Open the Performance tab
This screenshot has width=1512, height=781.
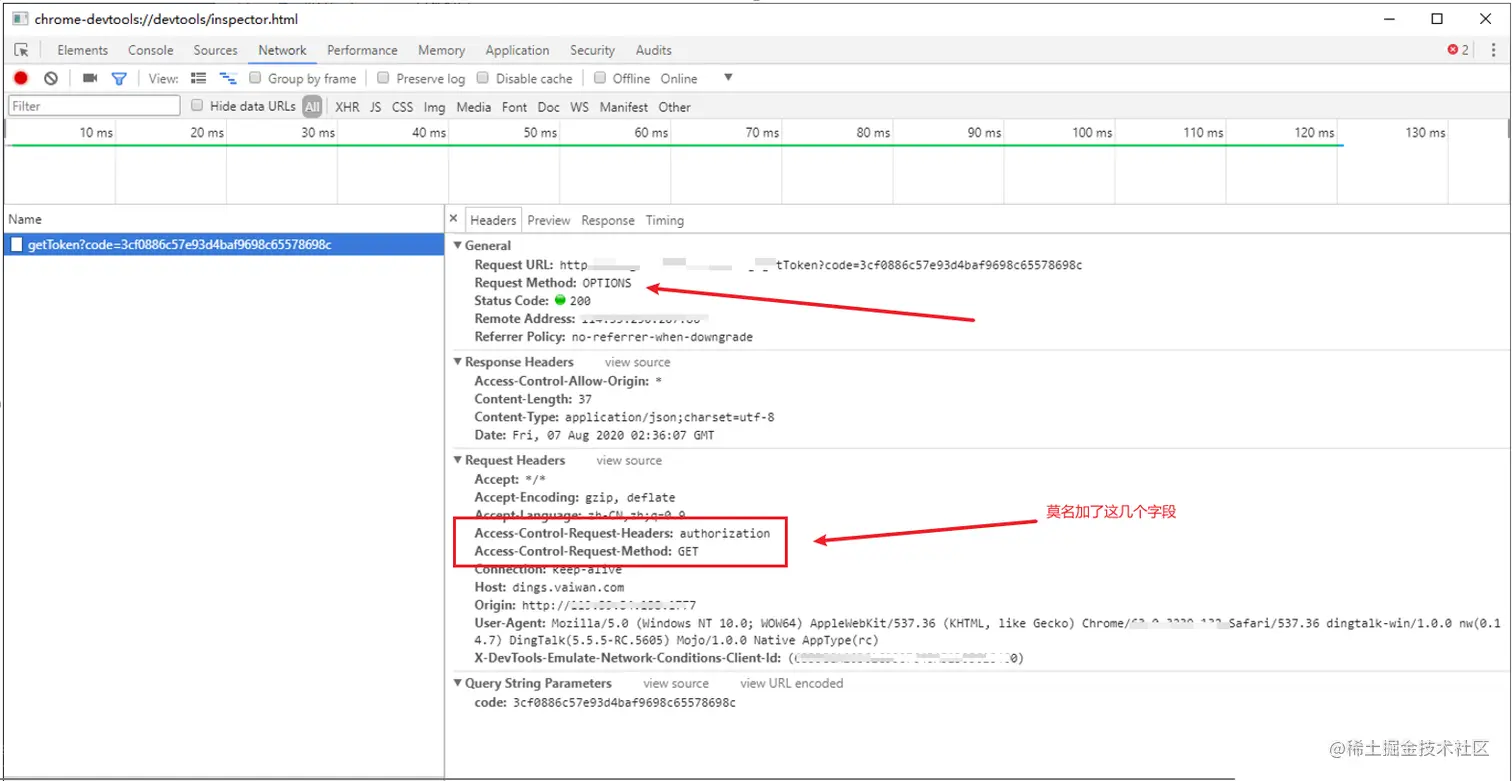tap(362, 50)
